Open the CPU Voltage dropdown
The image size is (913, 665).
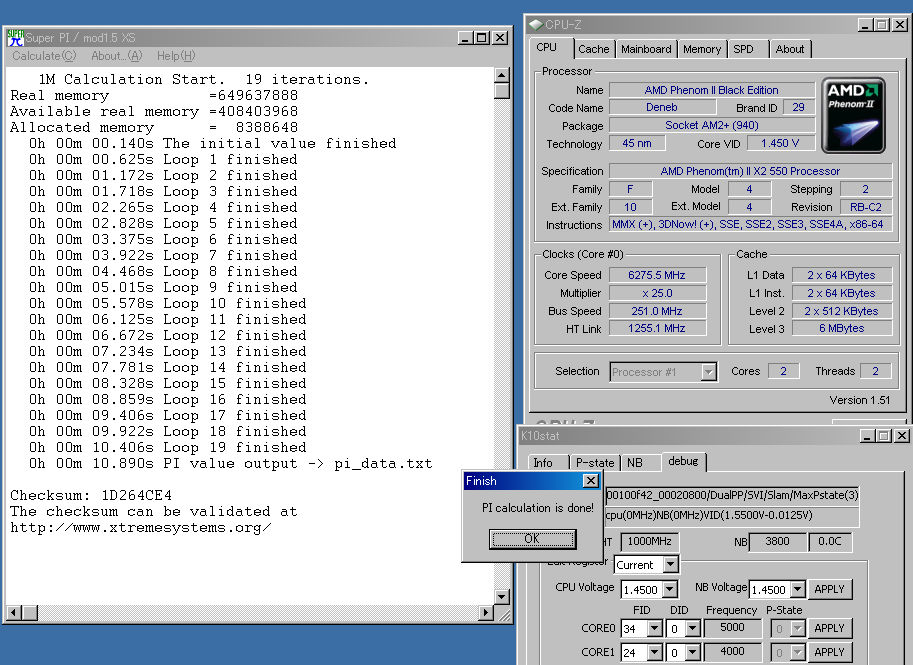coord(670,589)
